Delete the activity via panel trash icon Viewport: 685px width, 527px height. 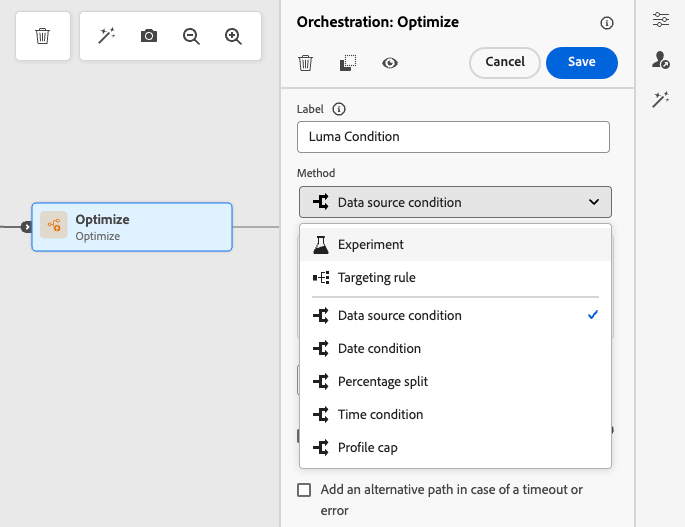306,63
